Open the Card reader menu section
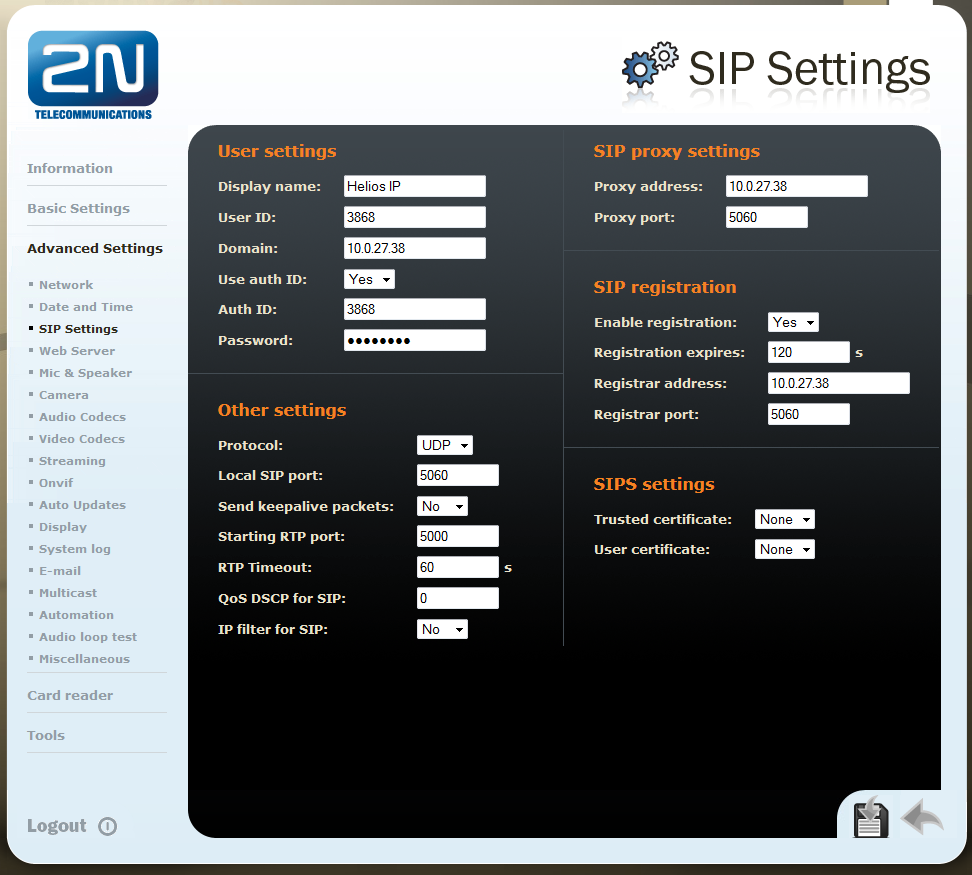This screenshot has width=972, height=875. coord(70,695)
